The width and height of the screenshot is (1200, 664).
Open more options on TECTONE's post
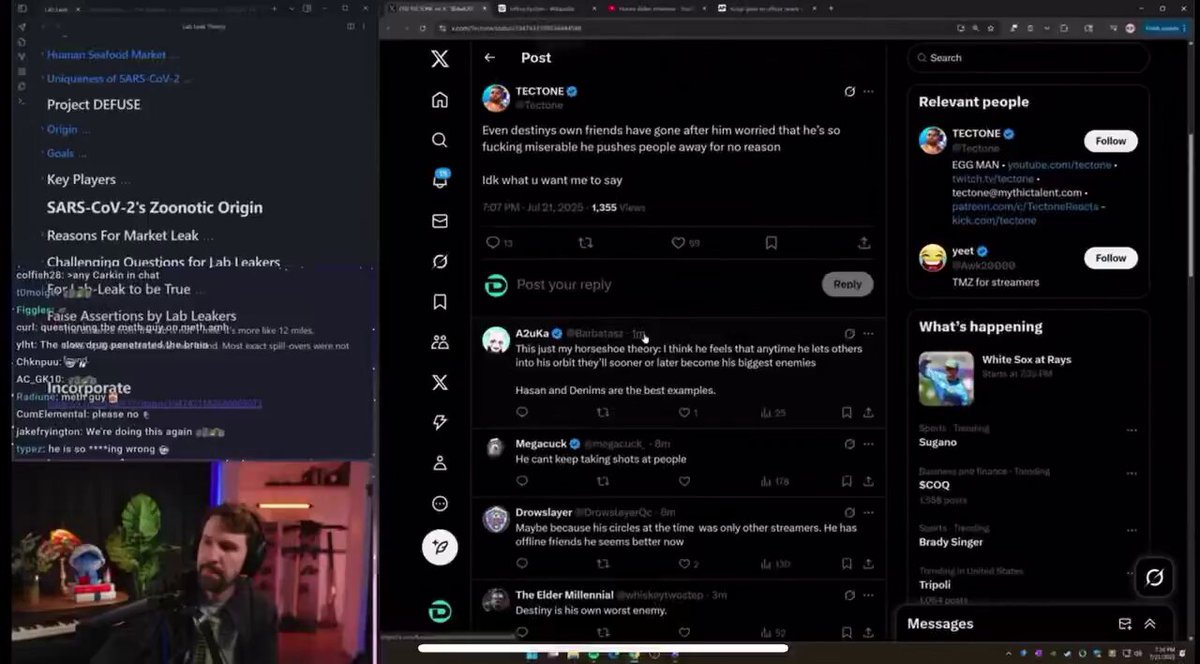tap(868, 91)
